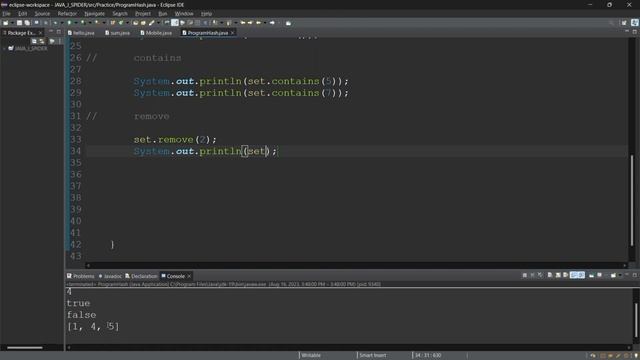
Task: Open the Refactor menu
Action: [x=67, y=13]
